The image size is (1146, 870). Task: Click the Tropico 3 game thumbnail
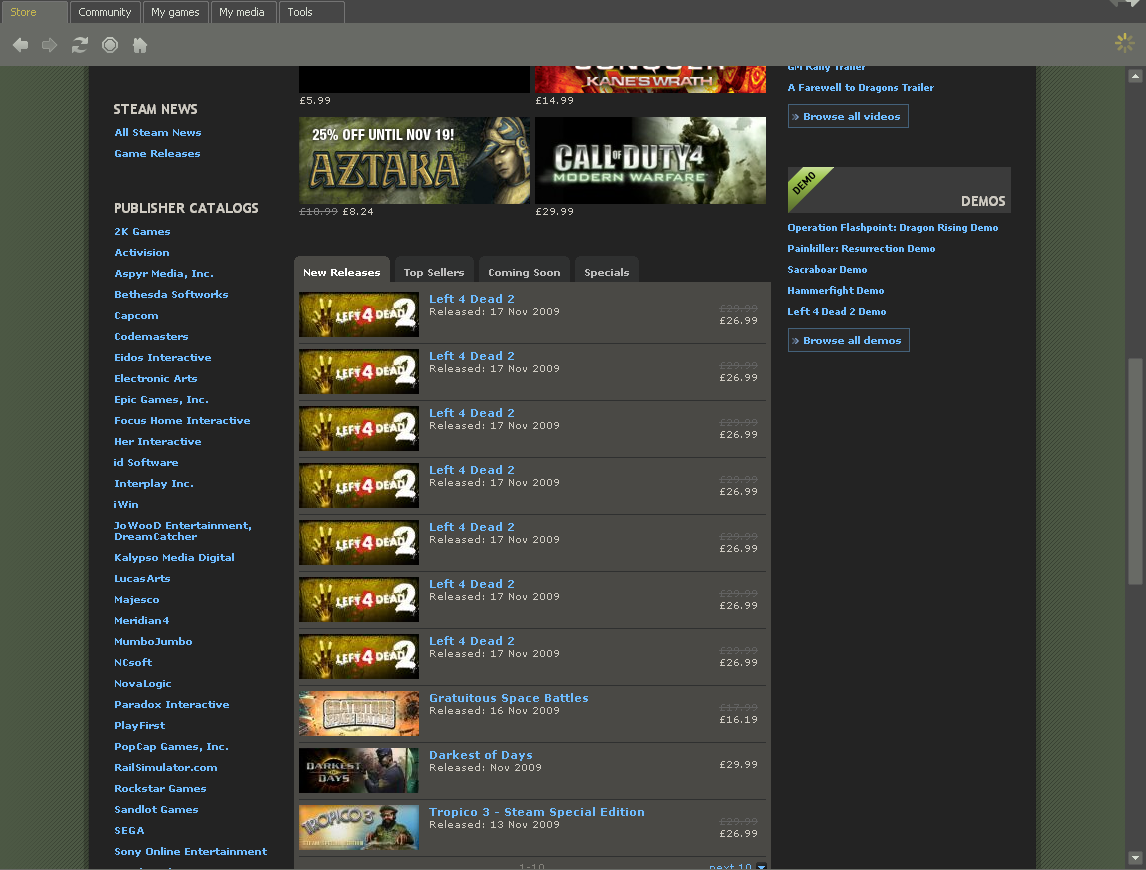coord(358,827)
